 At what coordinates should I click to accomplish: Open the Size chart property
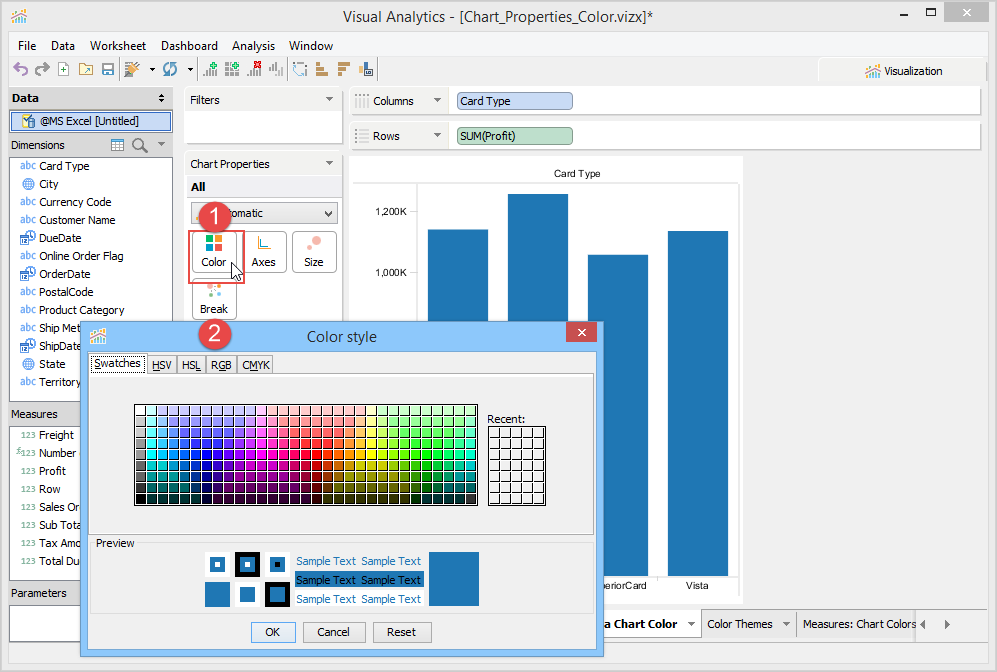314,252
